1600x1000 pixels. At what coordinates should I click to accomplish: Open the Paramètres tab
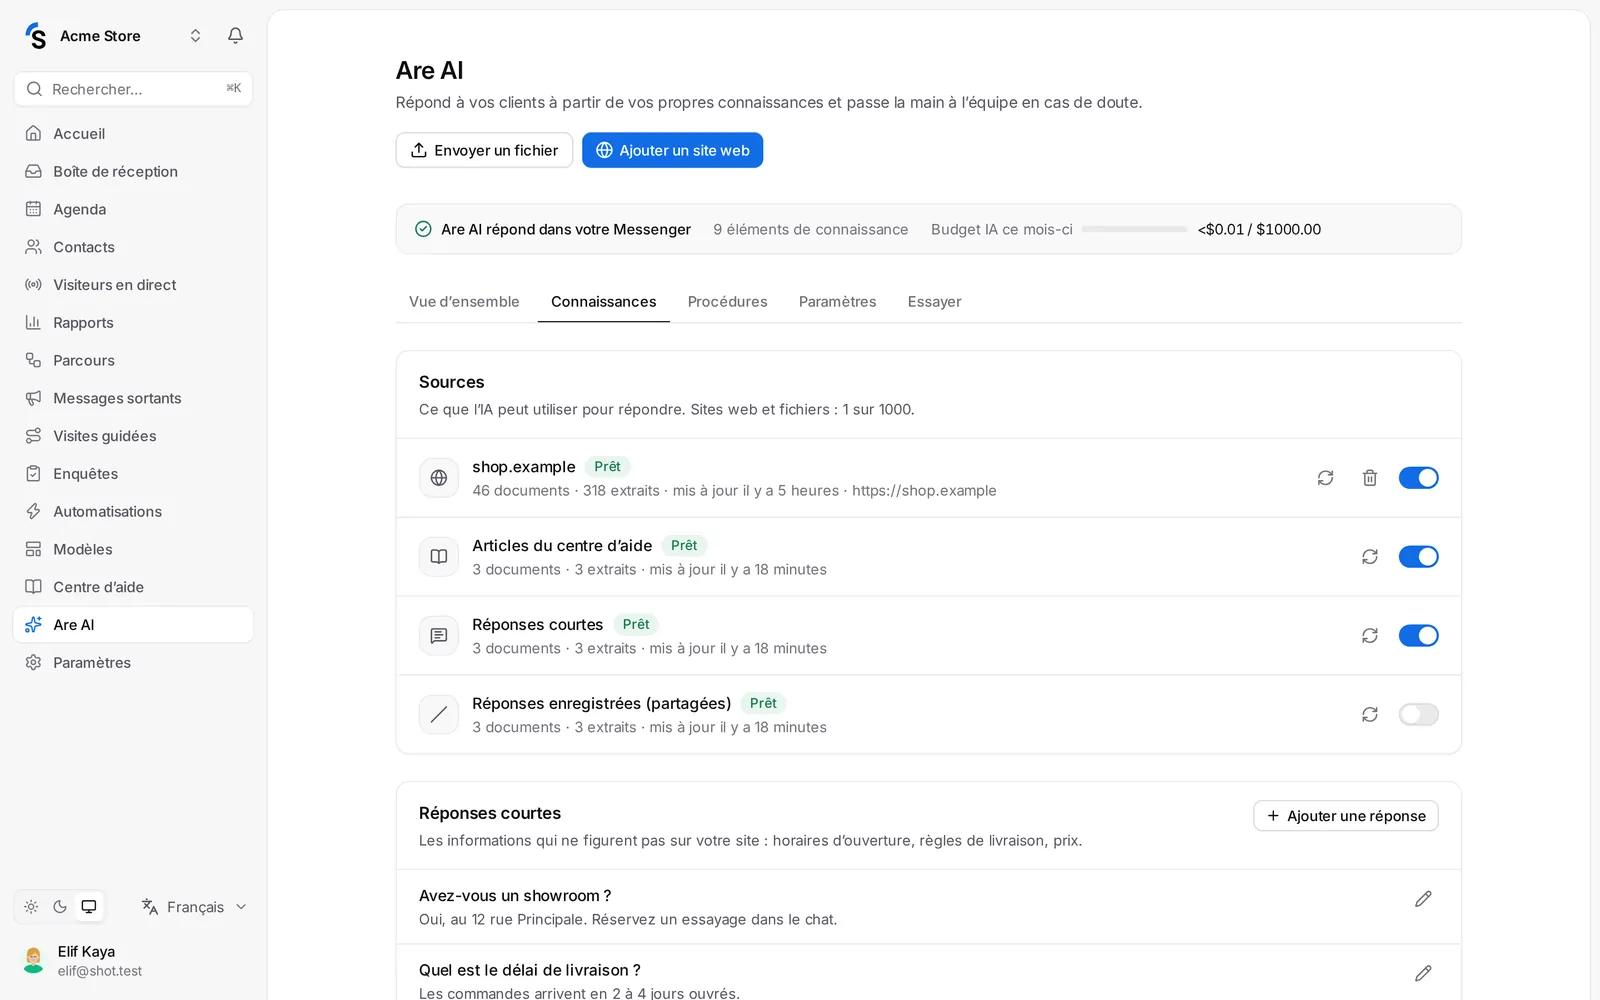837,302
